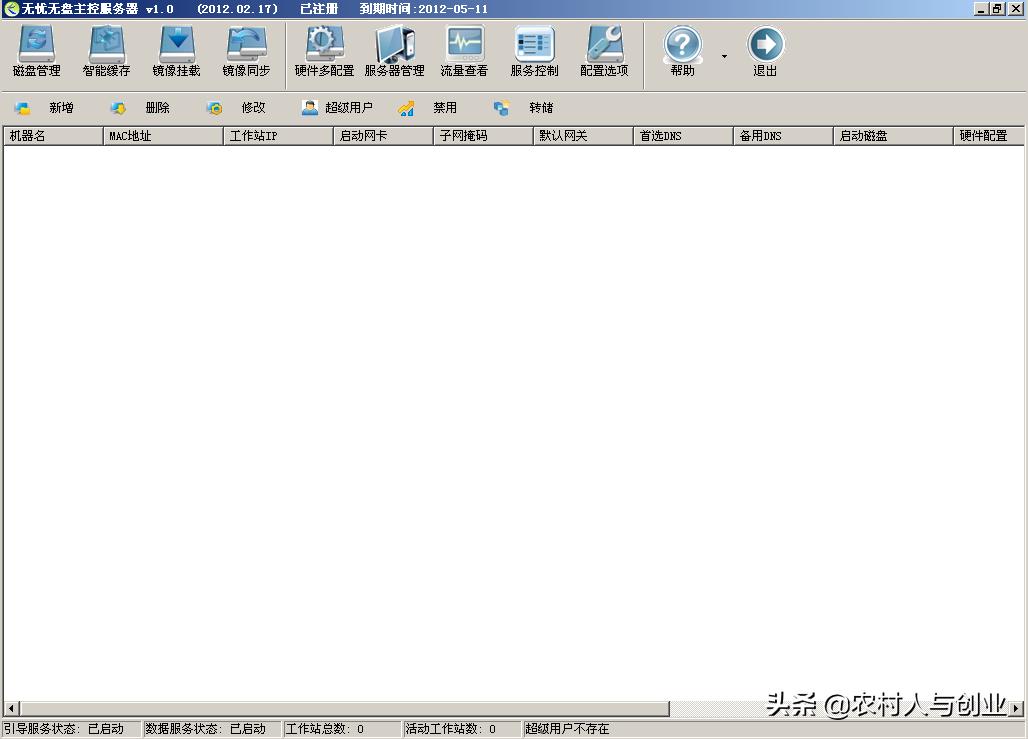Click 硬件配置 column header
This screenshot has height=739, width=1028.
coord(989,136)
